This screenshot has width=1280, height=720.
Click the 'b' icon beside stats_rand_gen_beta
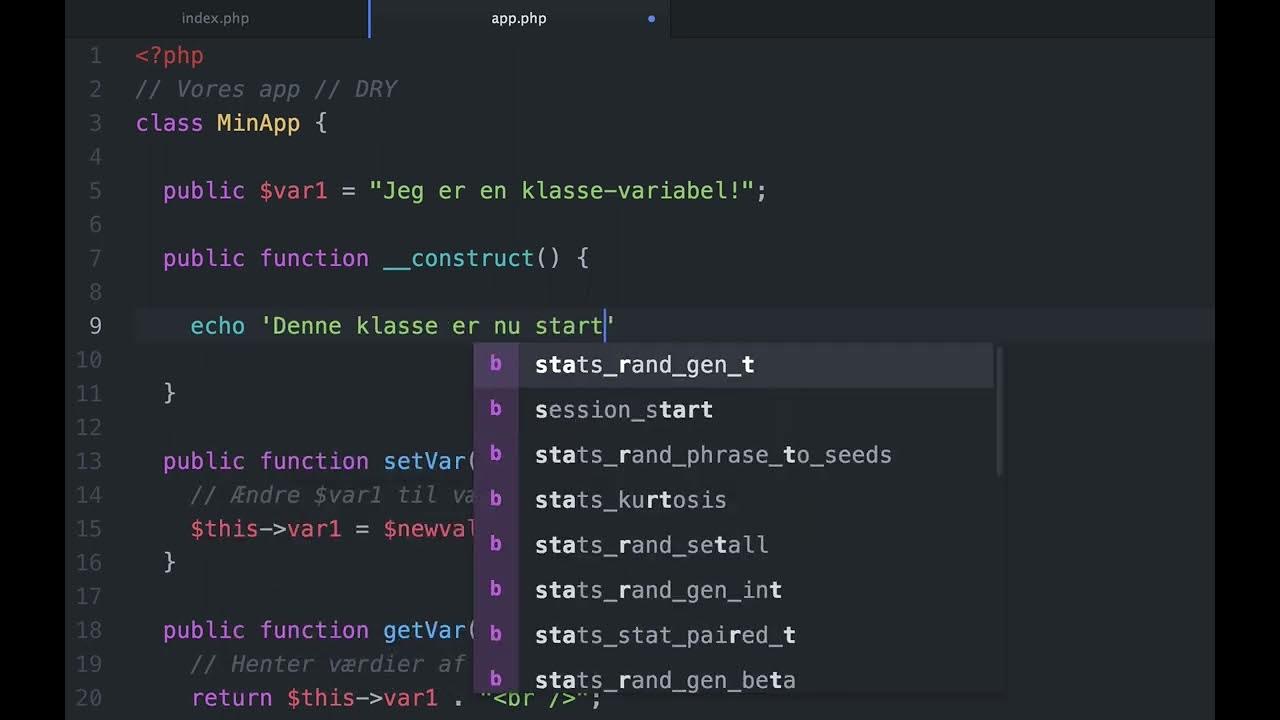[x=497, y=680]
